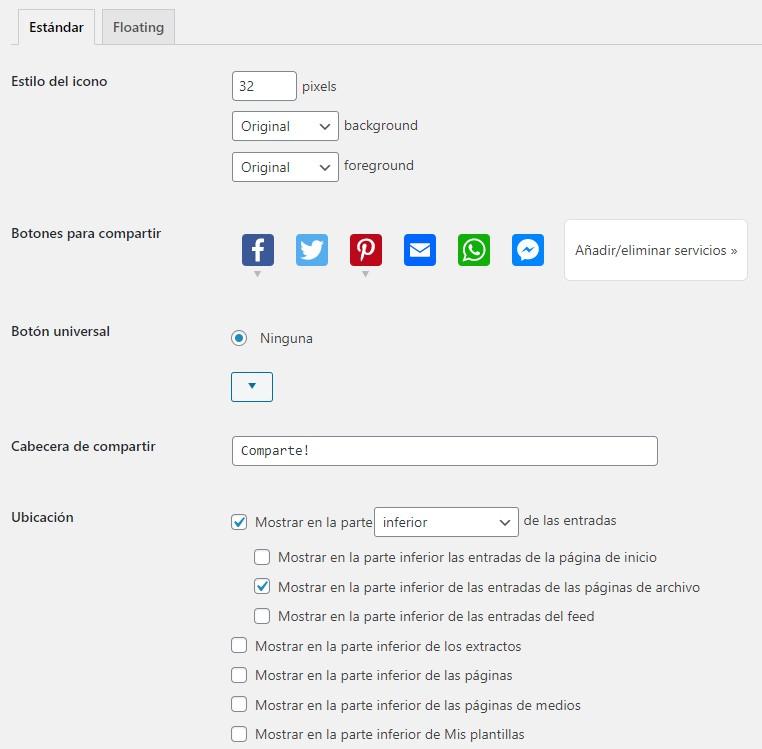Expand the 'inferior' position dropdown
This screenshot has width=762, height=749.
[446, 522]
